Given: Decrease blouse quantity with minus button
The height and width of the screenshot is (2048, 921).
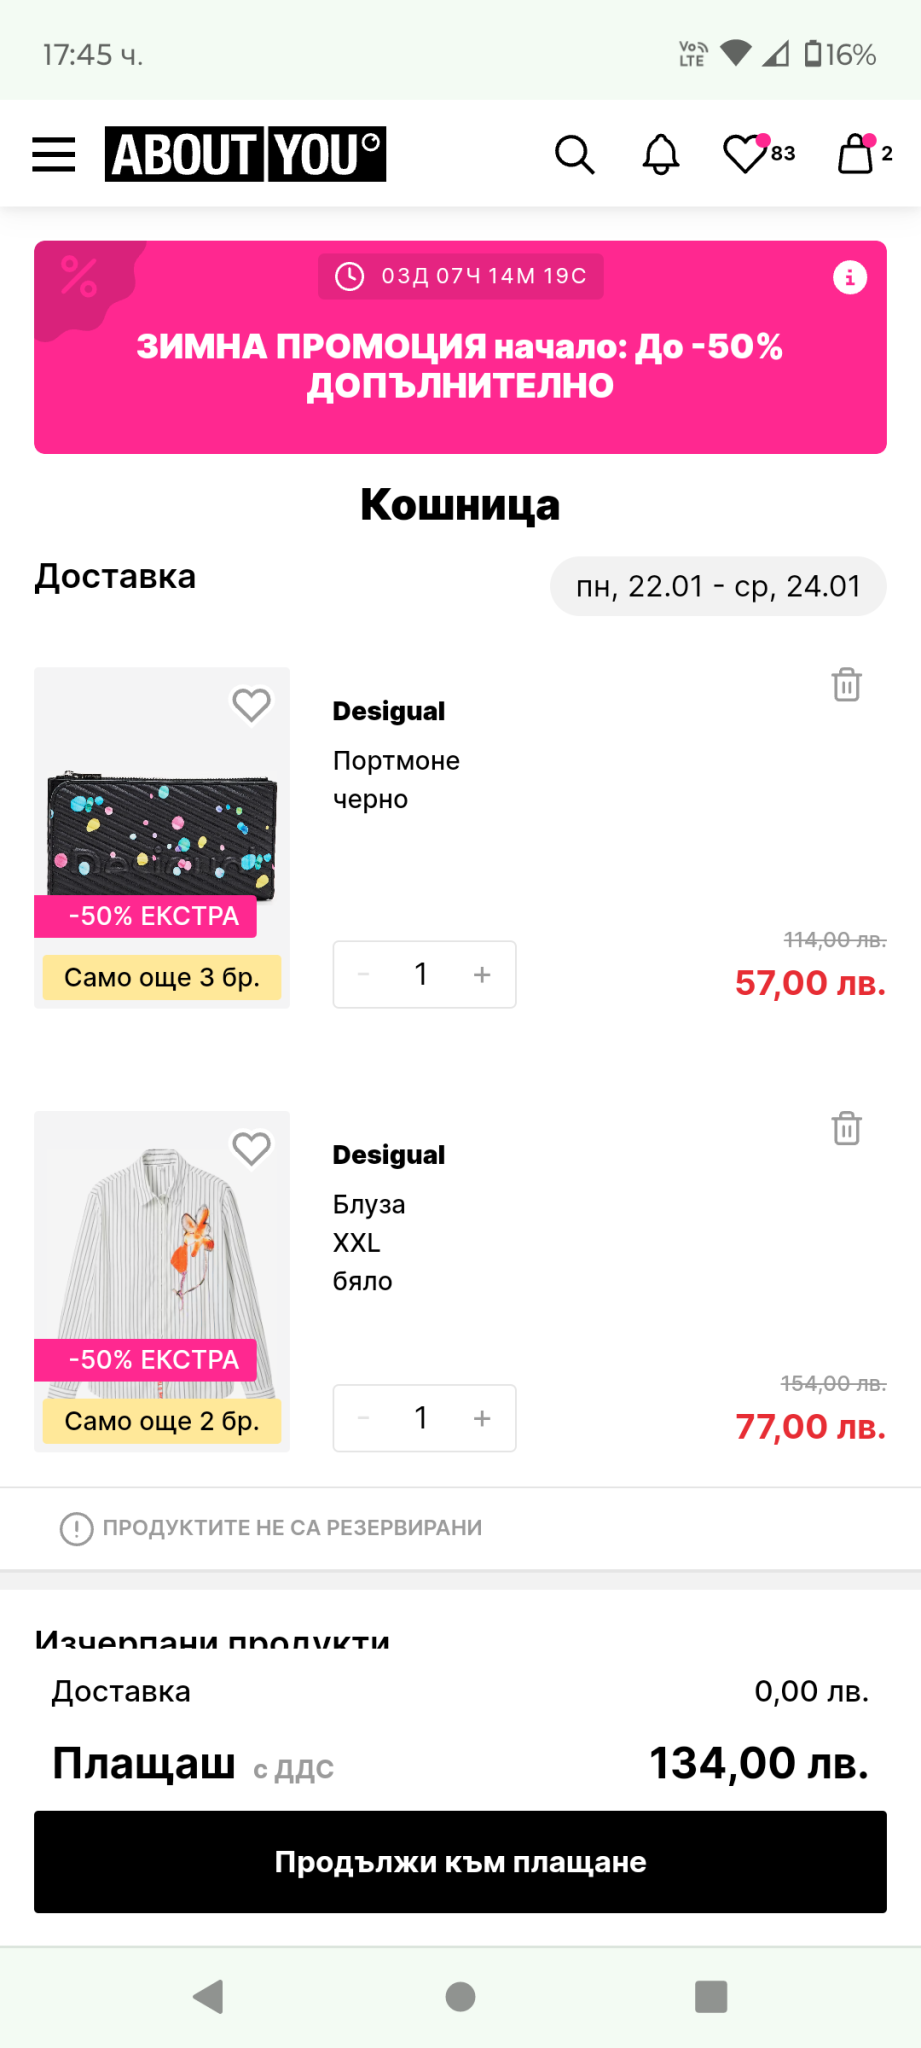Looking at the screenshot, I should click(364, 1419).
